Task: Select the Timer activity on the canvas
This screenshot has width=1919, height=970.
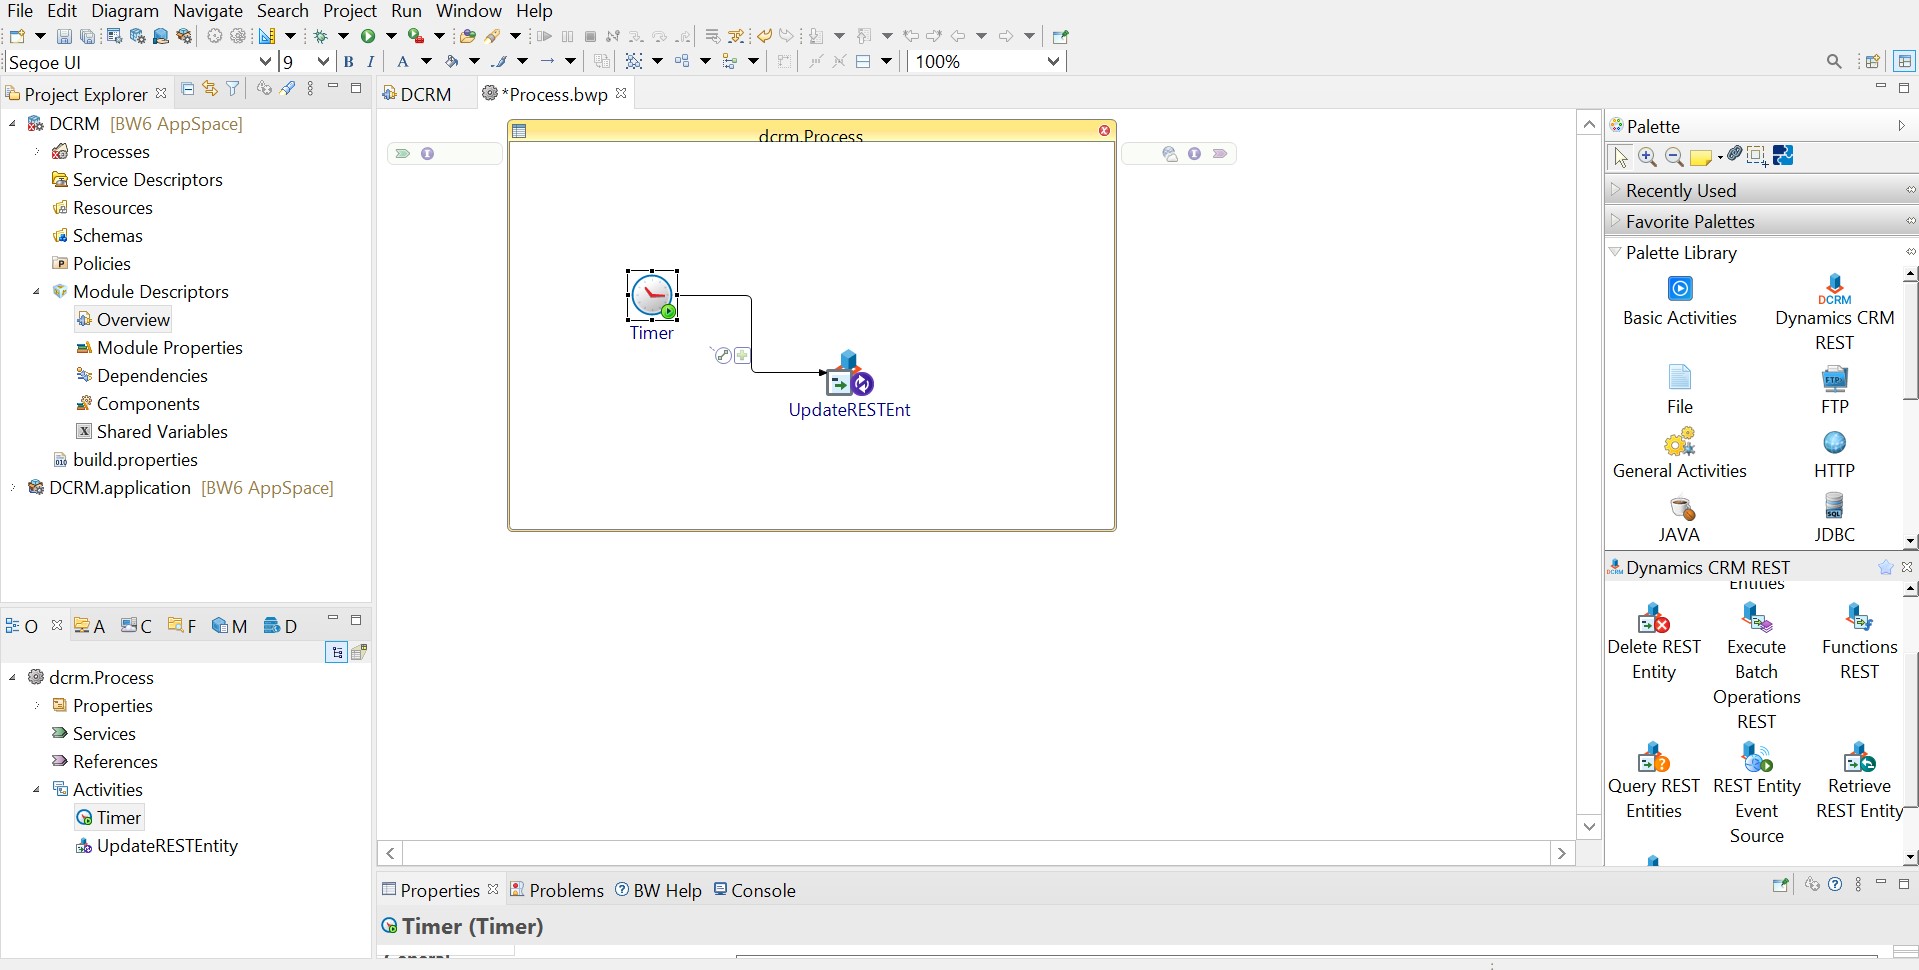Action: [652, 296]
